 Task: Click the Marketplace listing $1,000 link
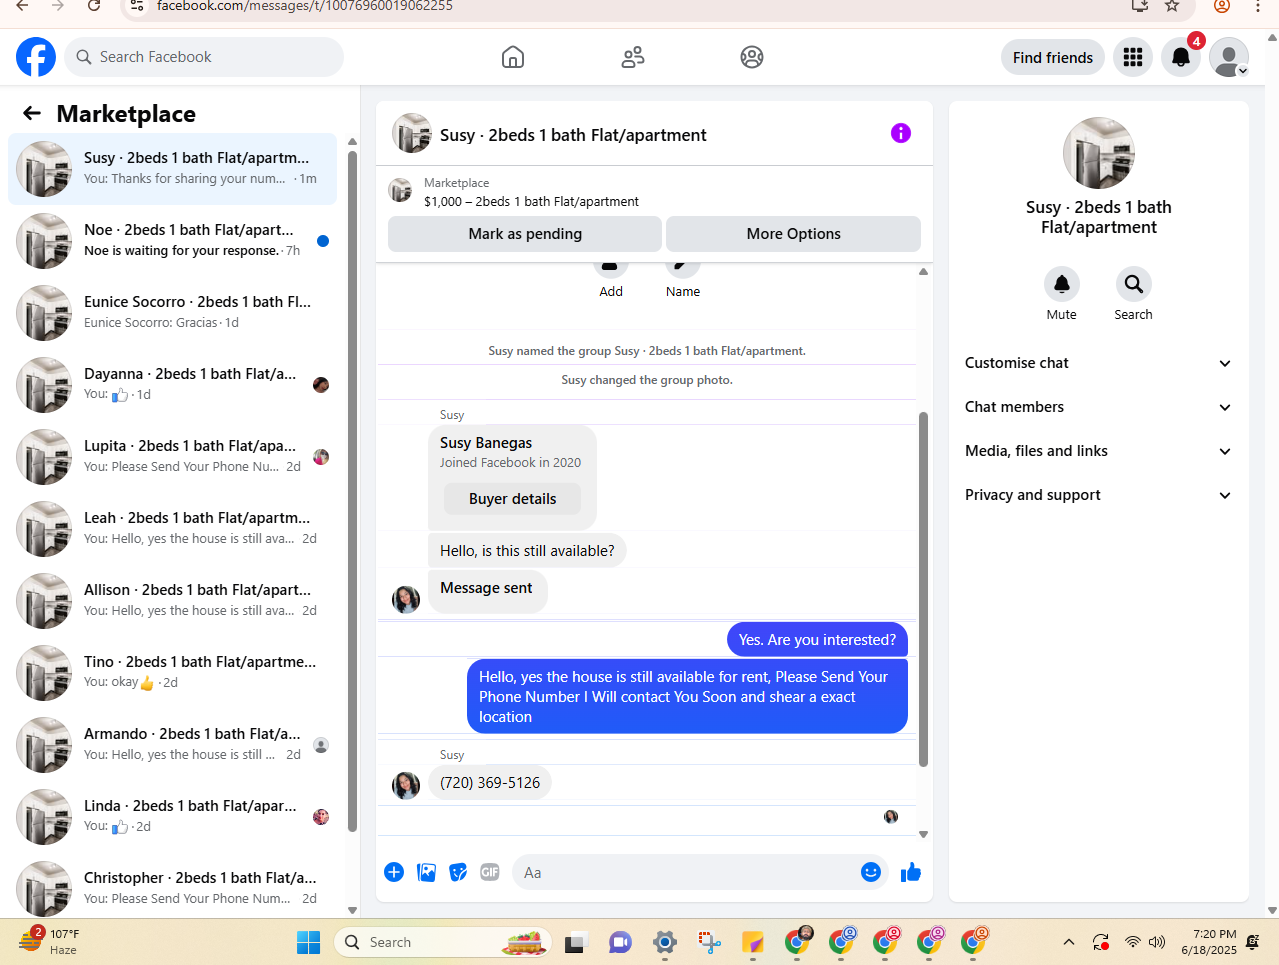(531, 201)
